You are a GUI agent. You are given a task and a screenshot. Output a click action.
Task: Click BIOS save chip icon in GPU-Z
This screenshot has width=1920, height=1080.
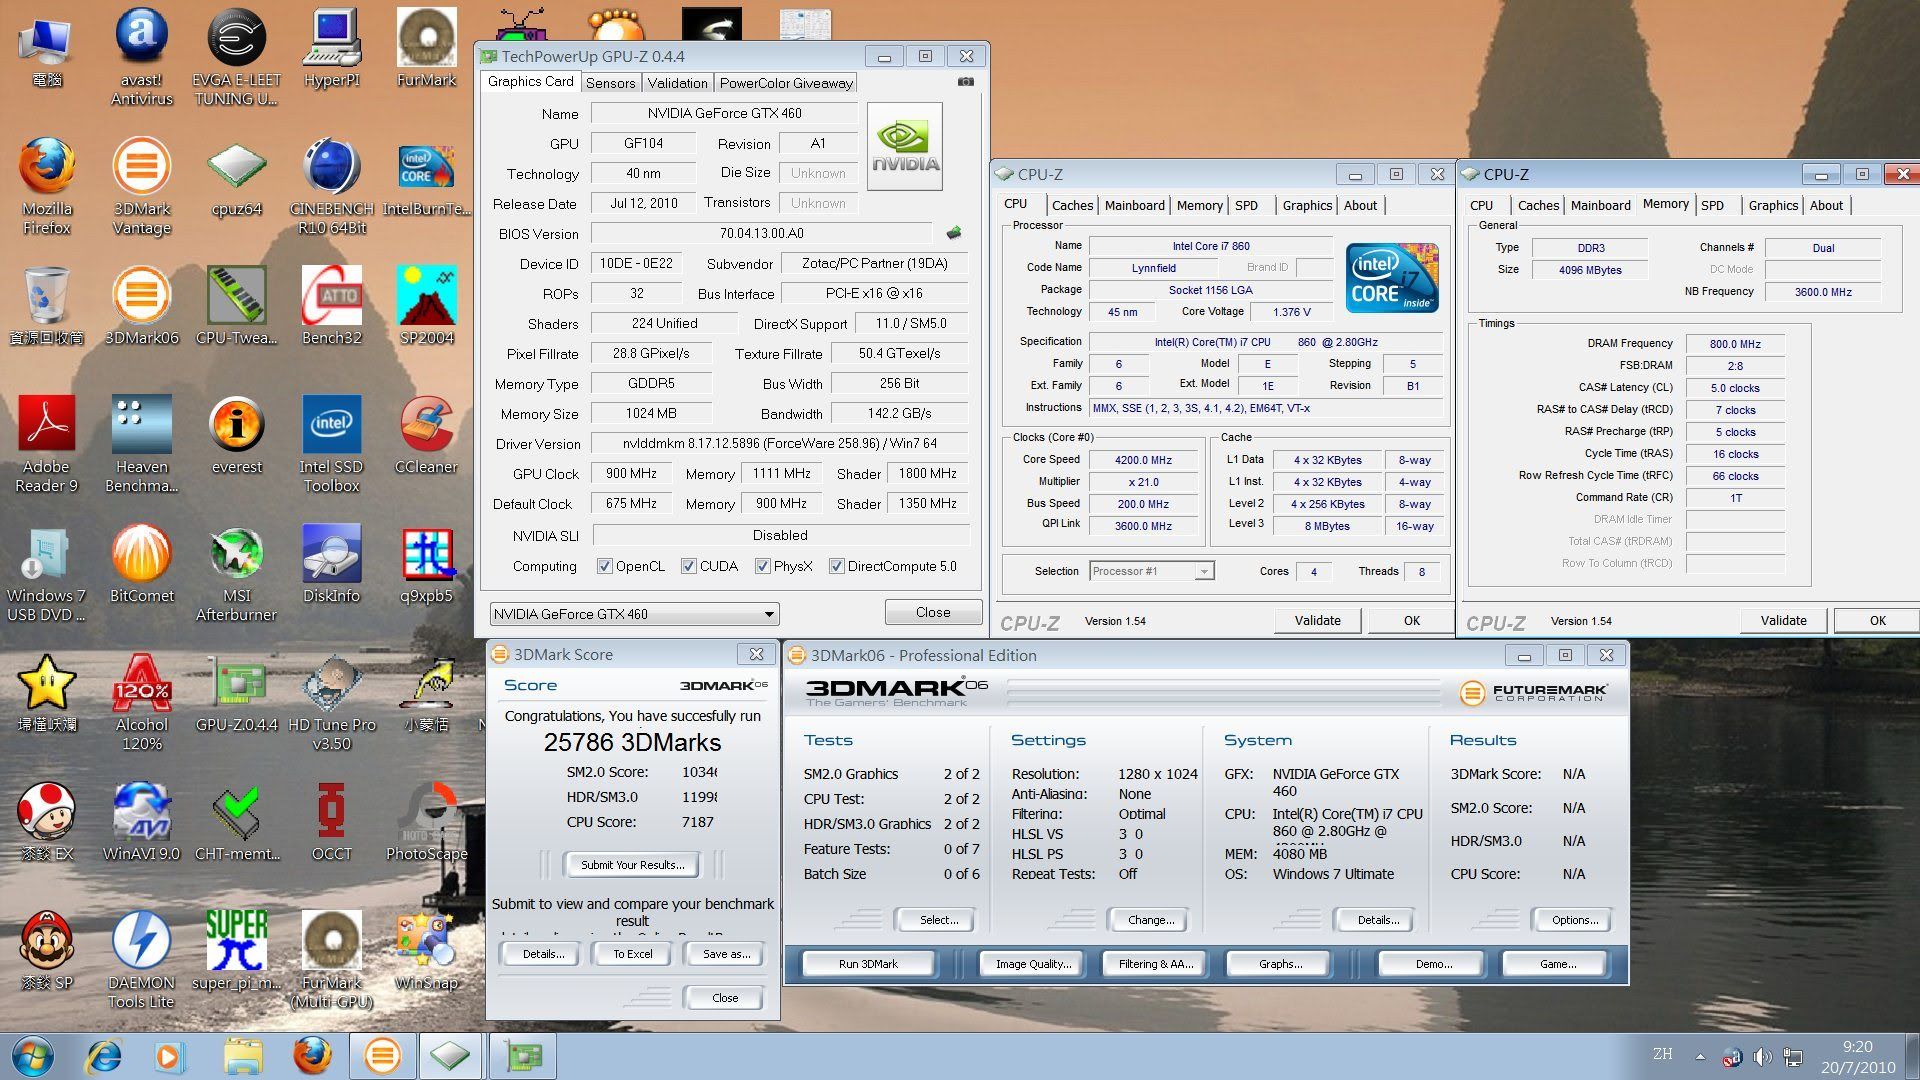953,233
